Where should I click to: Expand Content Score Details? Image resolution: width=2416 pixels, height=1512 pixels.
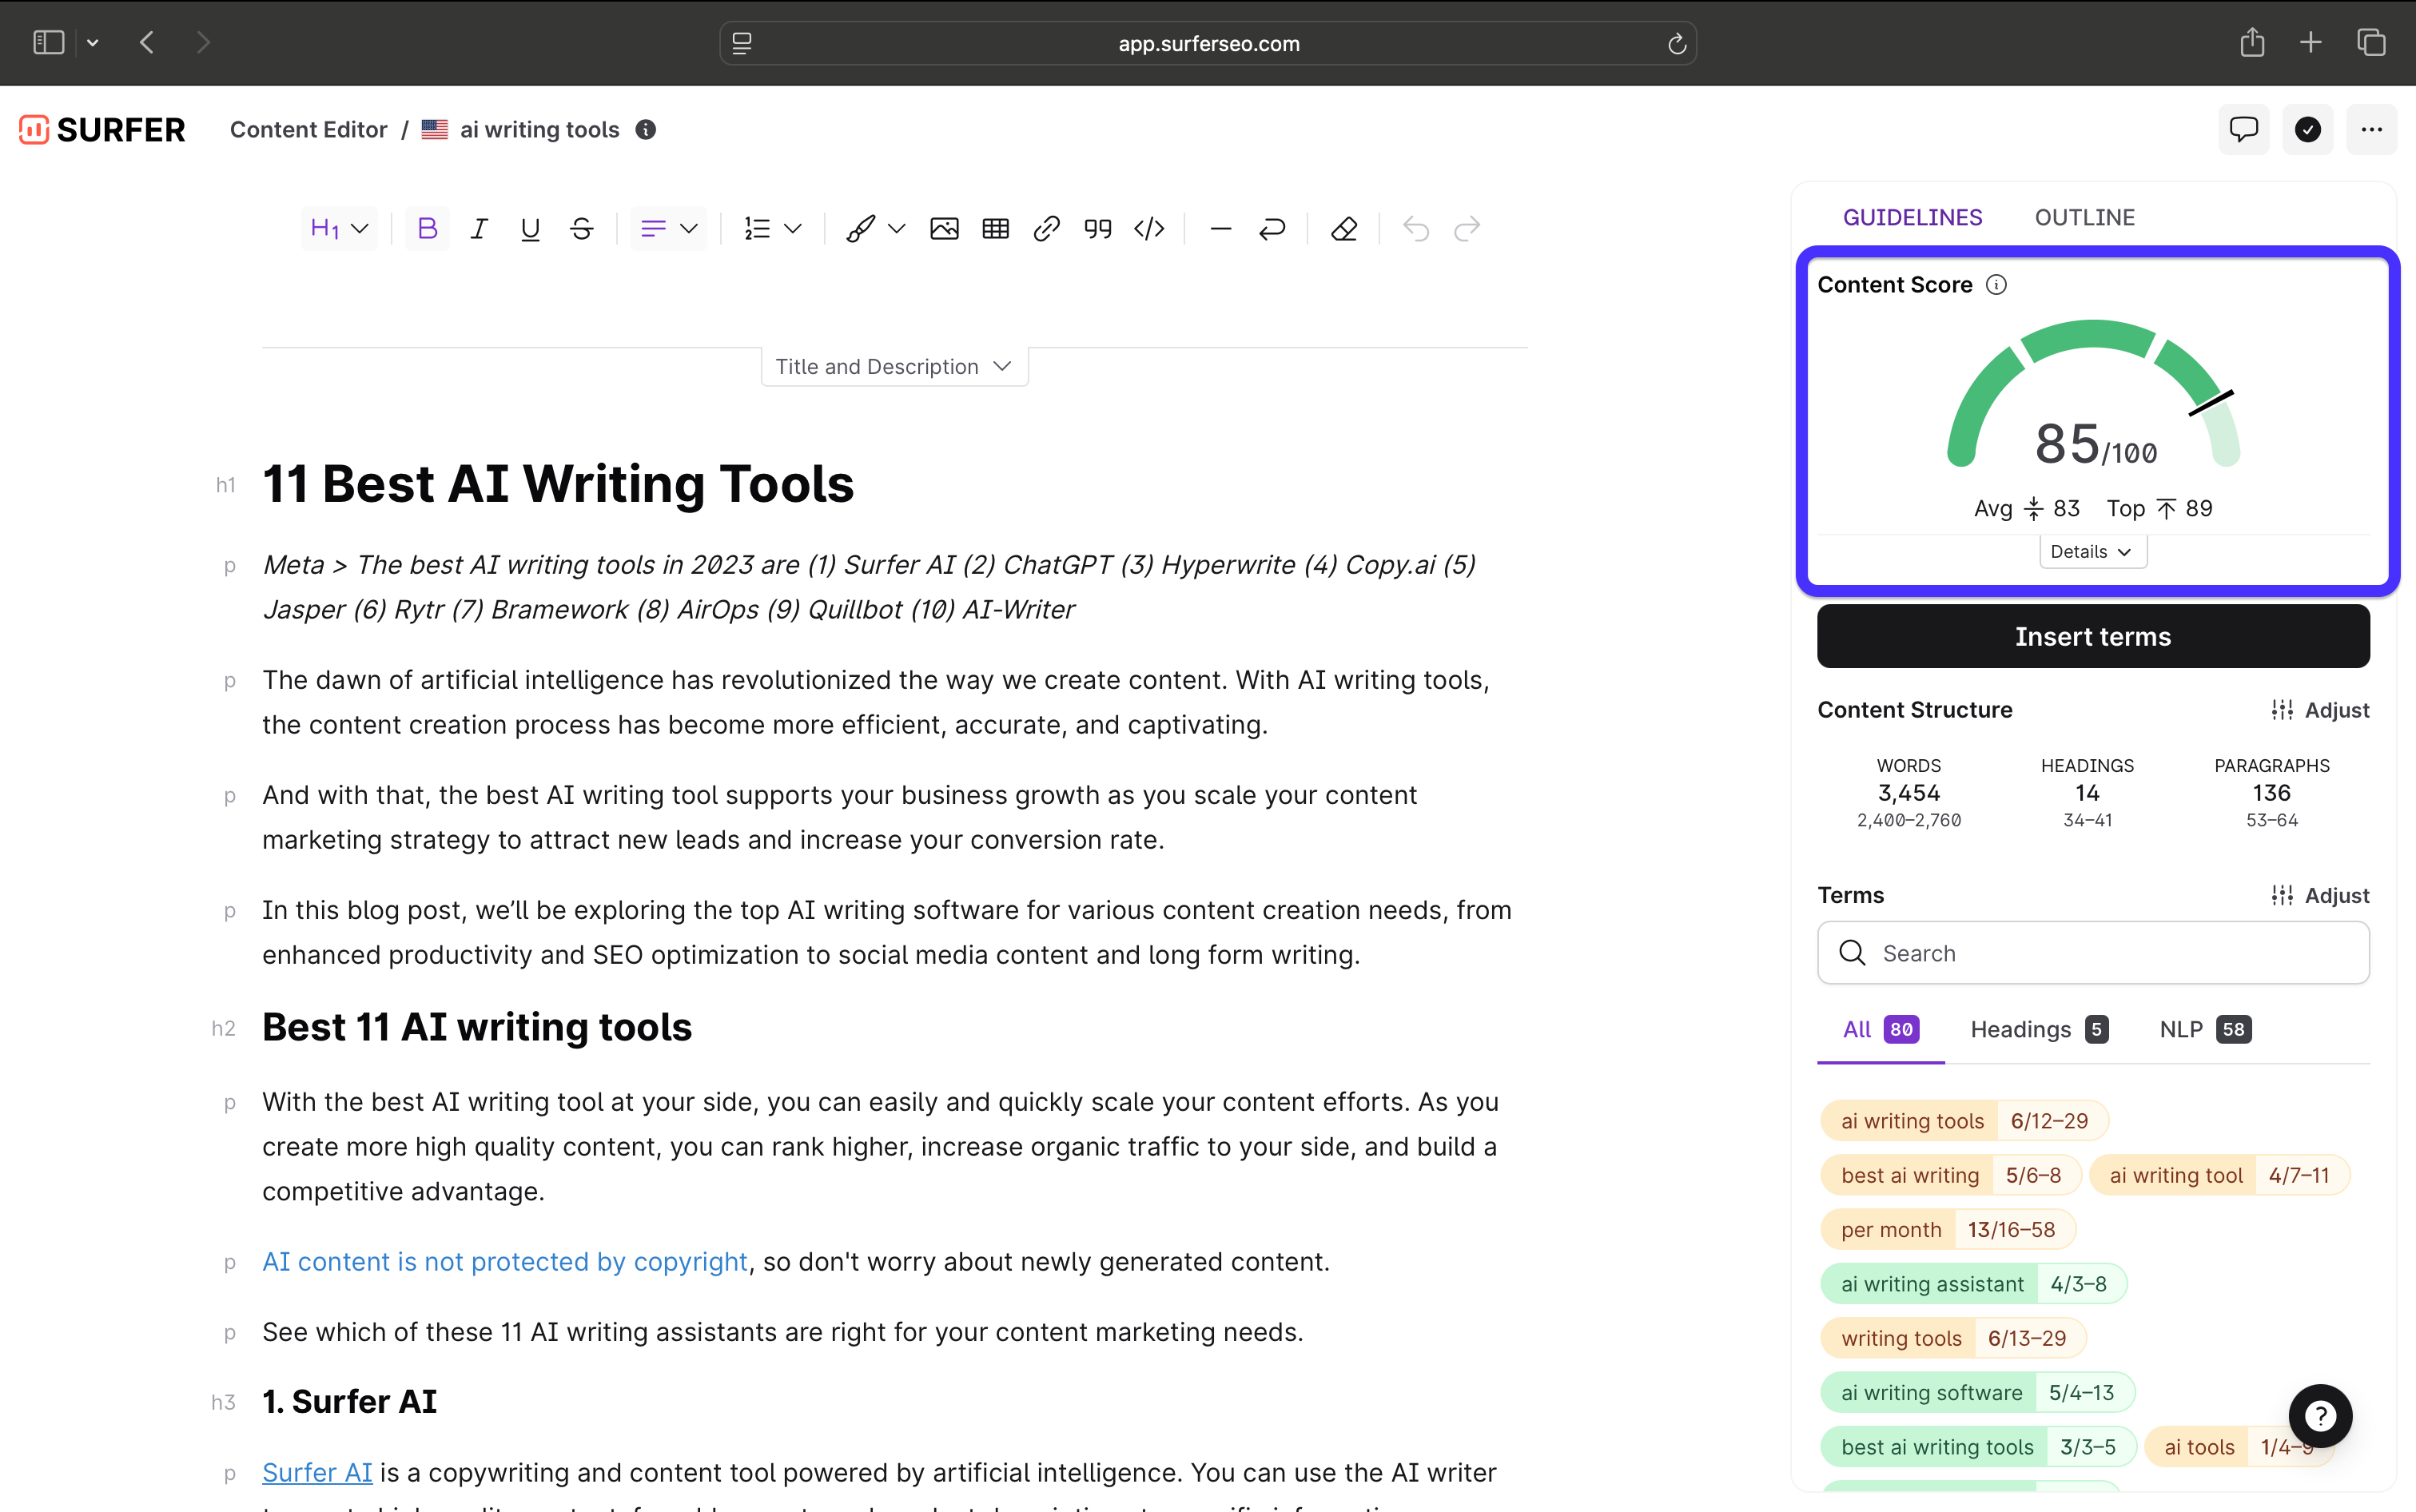pyautogui.click(x=2092, y=552)
